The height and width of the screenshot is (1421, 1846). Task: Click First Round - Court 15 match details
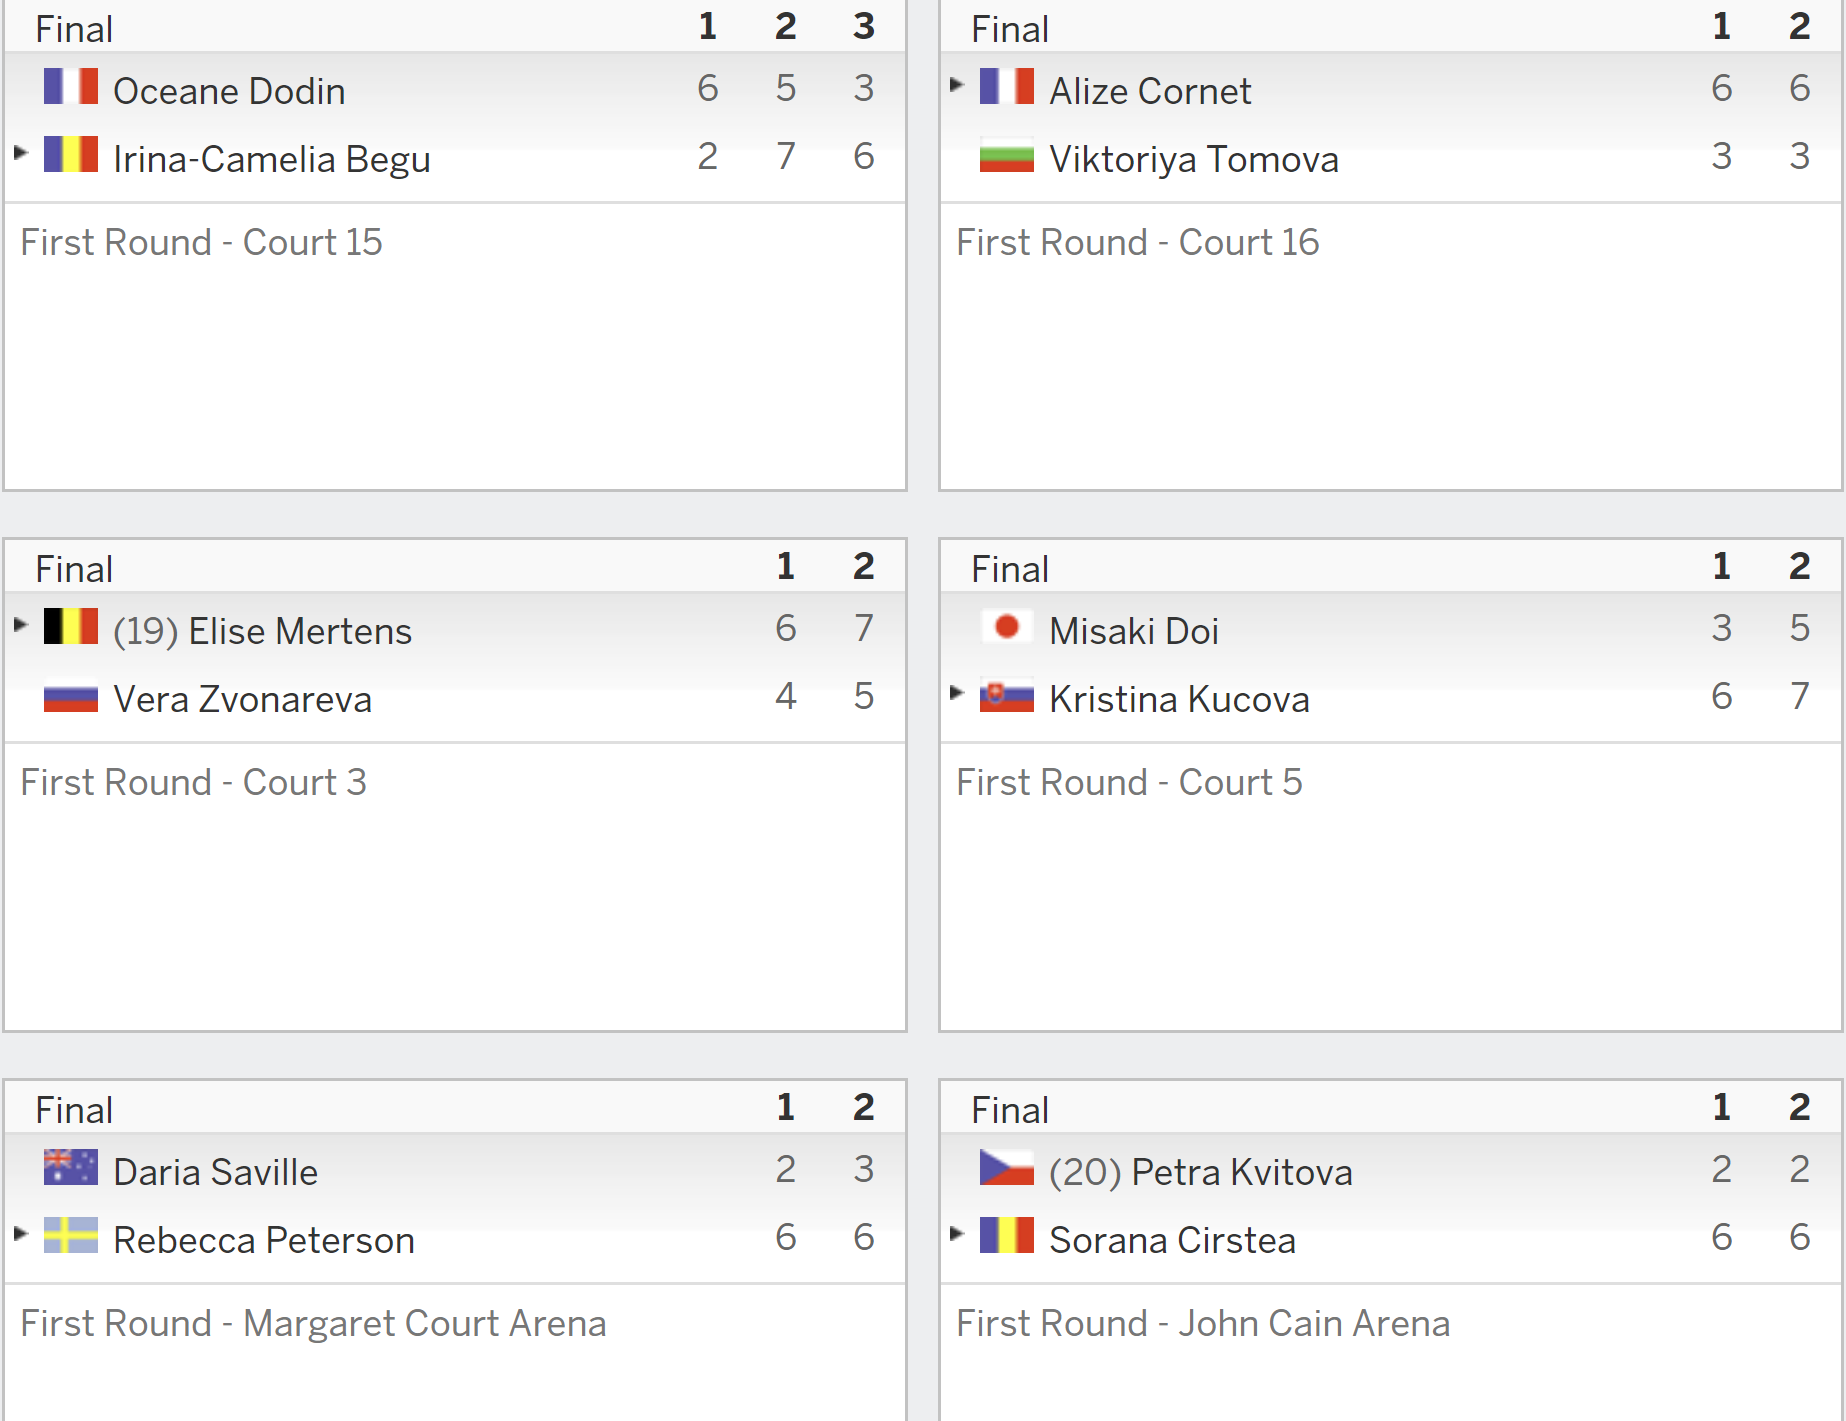click(x=201, y=242)
